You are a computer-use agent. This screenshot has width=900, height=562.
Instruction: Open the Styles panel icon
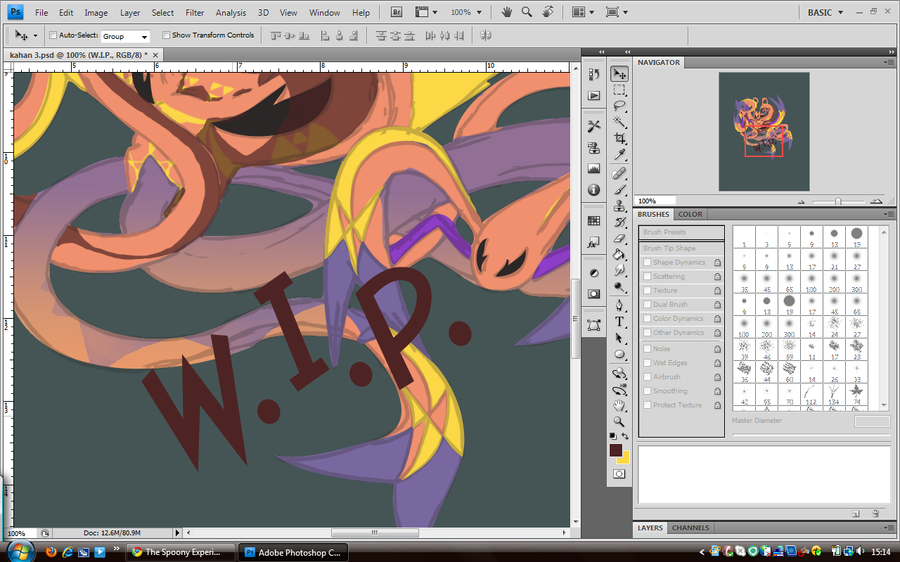(594, 242)
